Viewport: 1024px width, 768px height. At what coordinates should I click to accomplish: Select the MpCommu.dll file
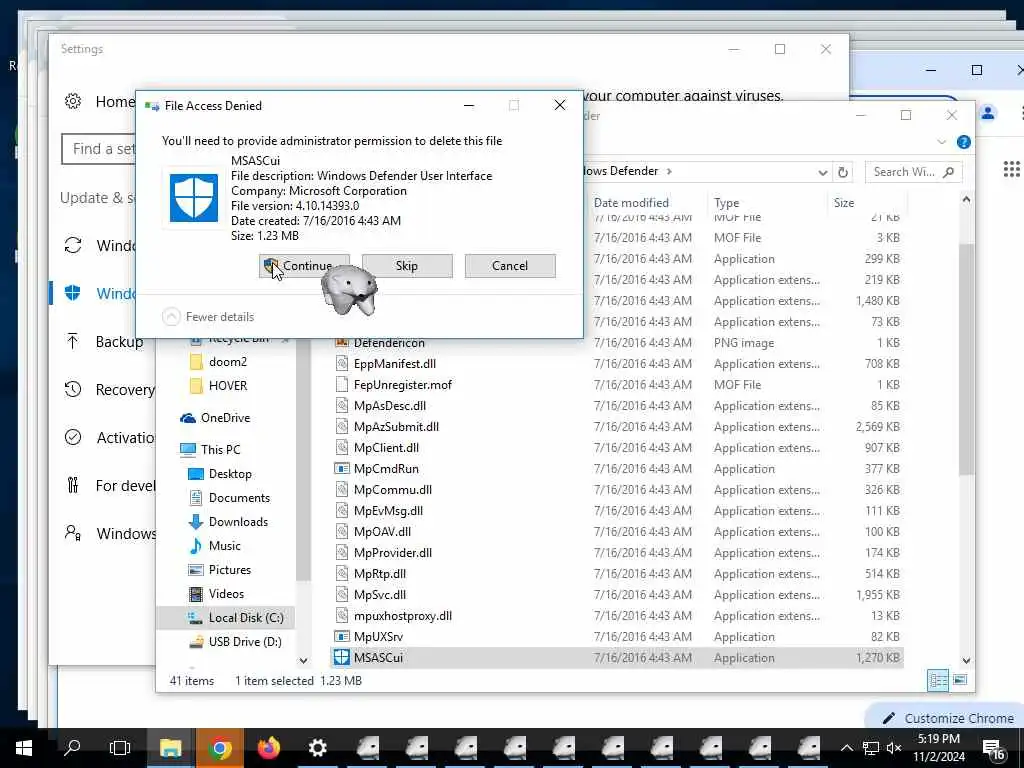point(392,490)
